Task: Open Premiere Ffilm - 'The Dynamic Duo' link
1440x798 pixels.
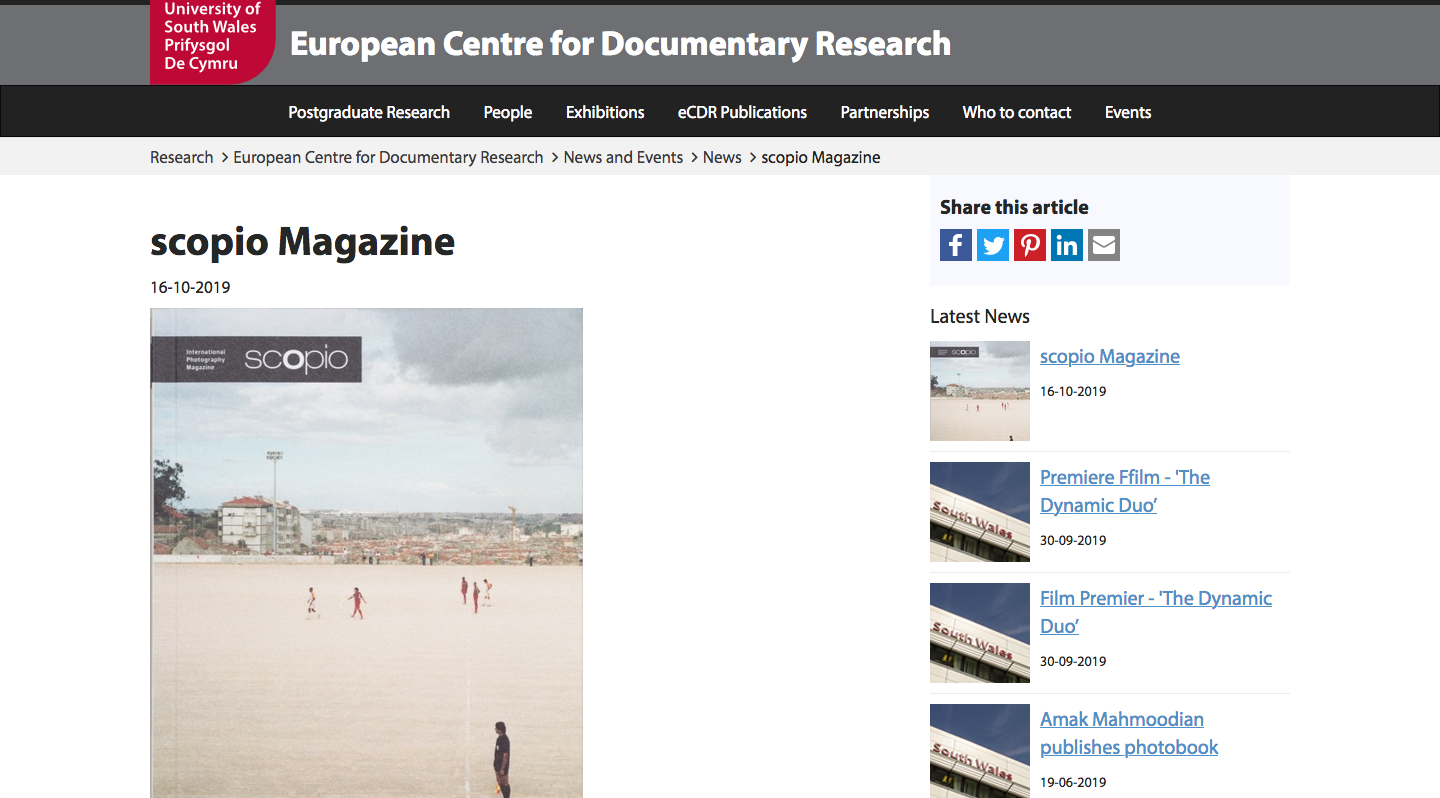Action: point(1125,491)
